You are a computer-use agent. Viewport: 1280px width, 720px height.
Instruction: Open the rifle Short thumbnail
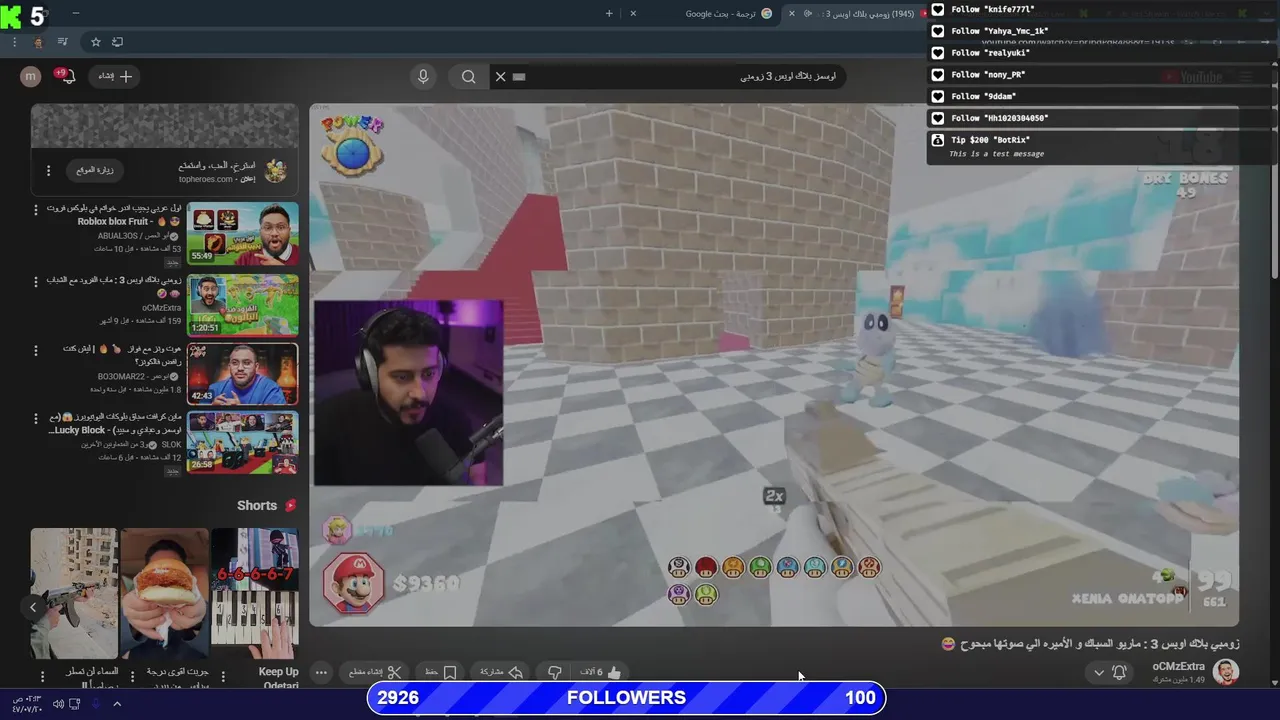pos(75,593)
